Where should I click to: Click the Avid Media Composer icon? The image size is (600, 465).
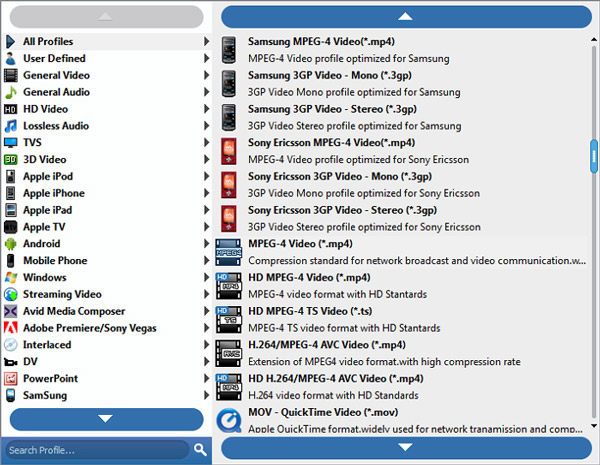click(x=11, y=311)
